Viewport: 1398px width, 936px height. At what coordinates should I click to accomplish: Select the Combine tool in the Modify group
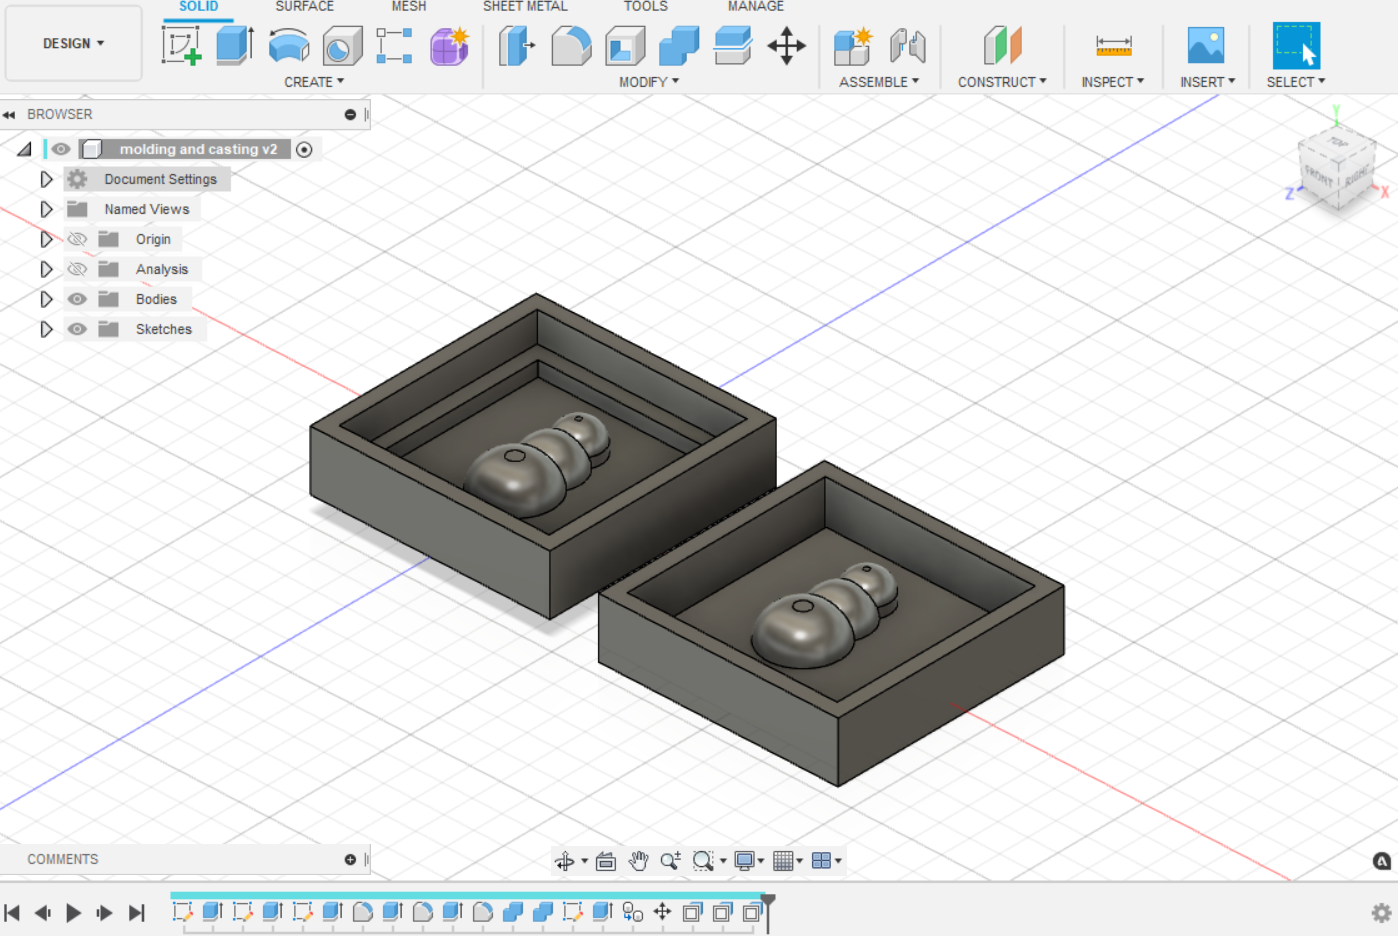[x=679, y=46]
